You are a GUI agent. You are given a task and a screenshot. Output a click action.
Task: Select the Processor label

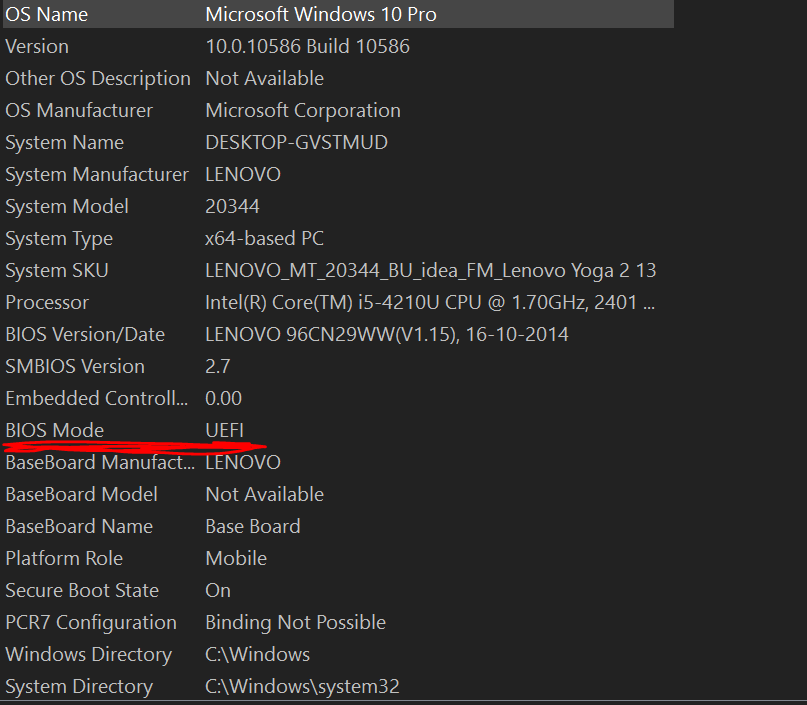click(47, 303)
